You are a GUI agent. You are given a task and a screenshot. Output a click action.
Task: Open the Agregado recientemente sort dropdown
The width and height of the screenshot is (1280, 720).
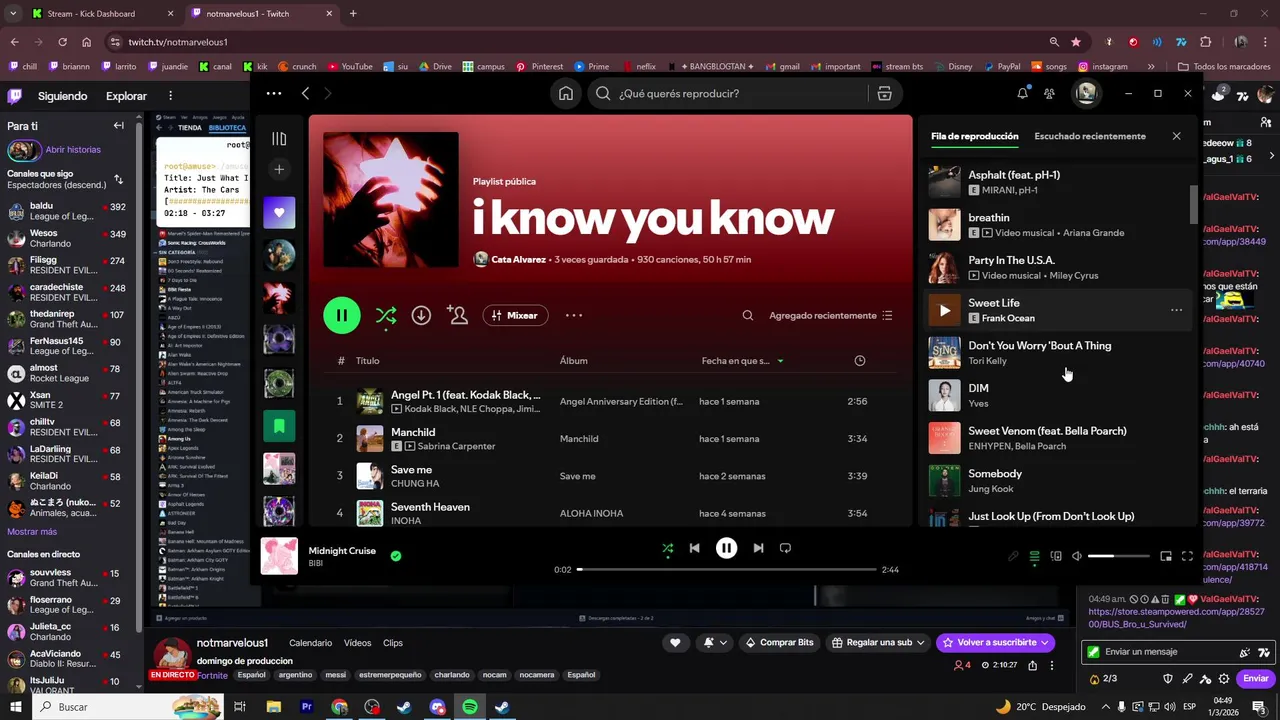[830, 315]
